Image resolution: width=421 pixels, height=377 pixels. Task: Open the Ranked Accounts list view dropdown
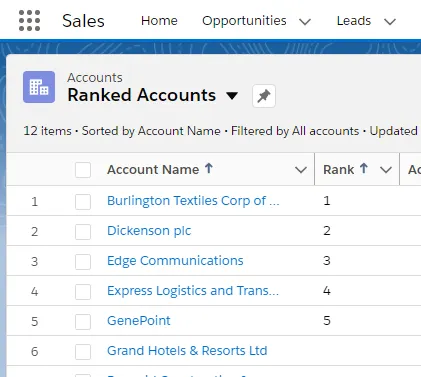232,96
